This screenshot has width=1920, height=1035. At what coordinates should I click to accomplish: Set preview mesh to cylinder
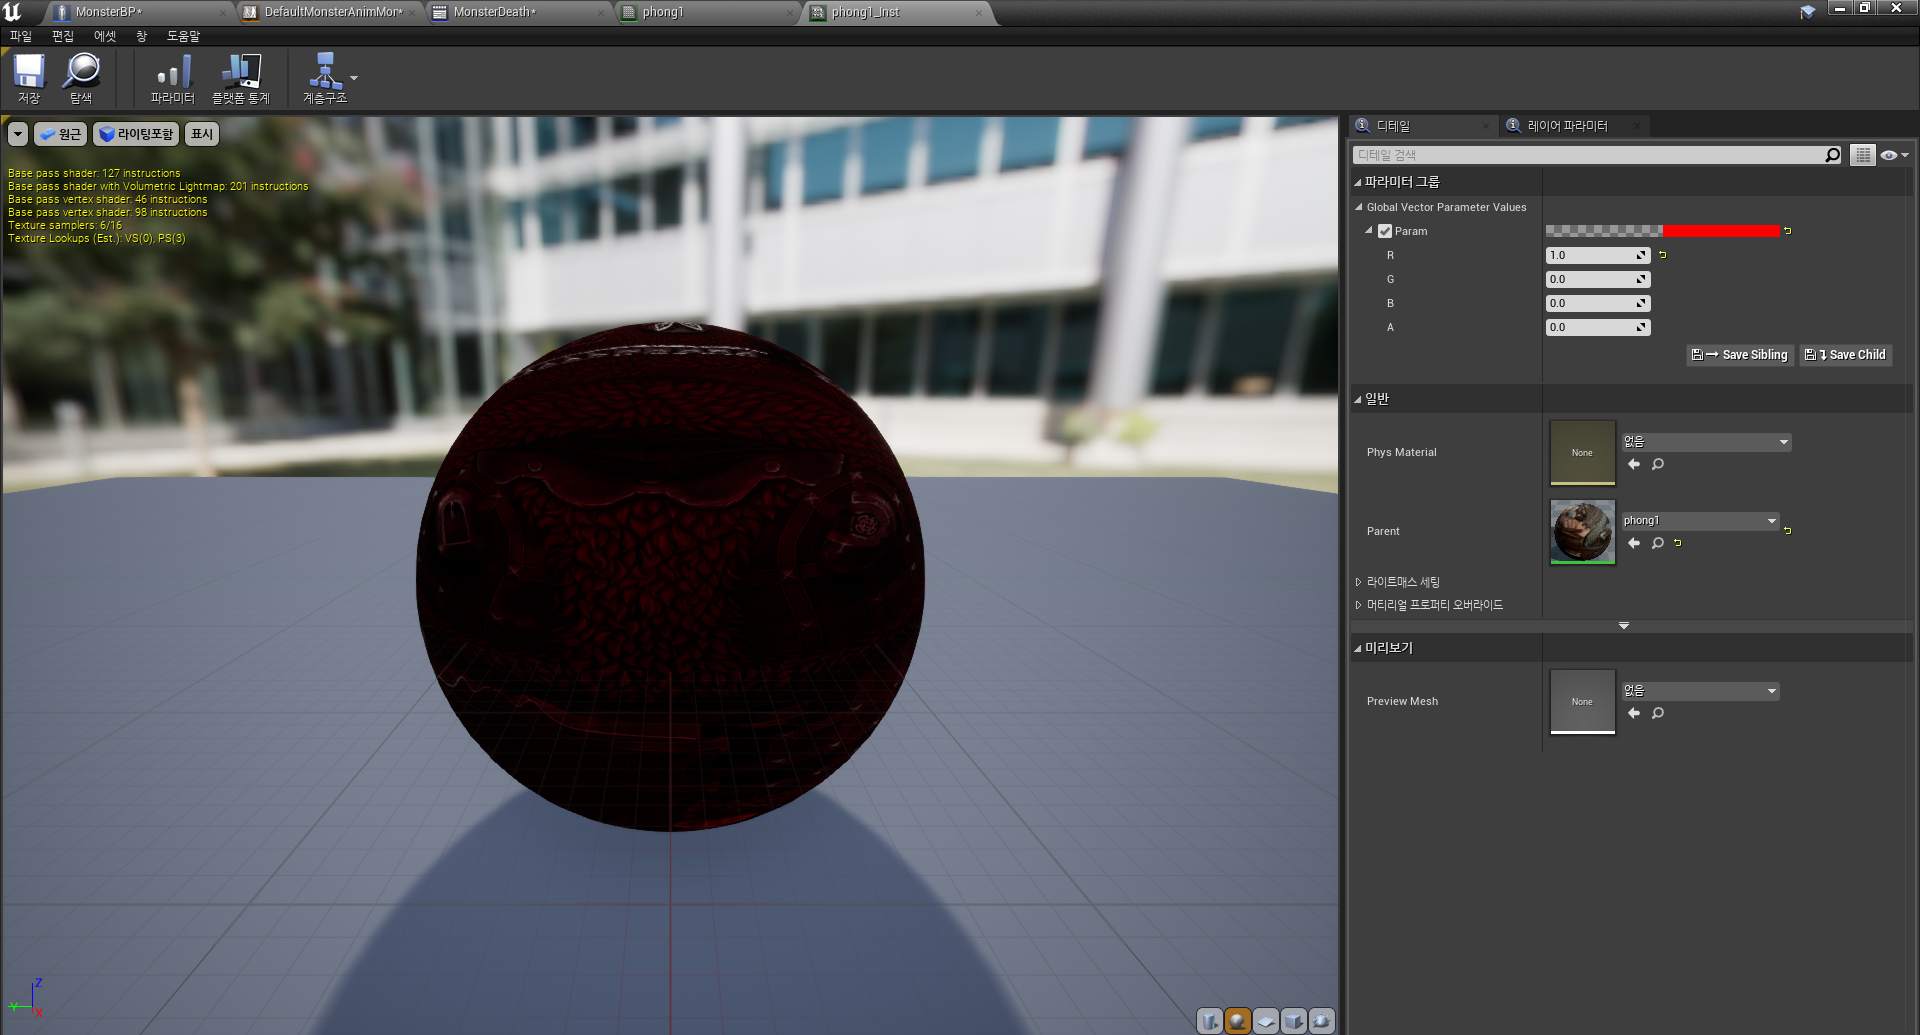click(1210, 1021)
